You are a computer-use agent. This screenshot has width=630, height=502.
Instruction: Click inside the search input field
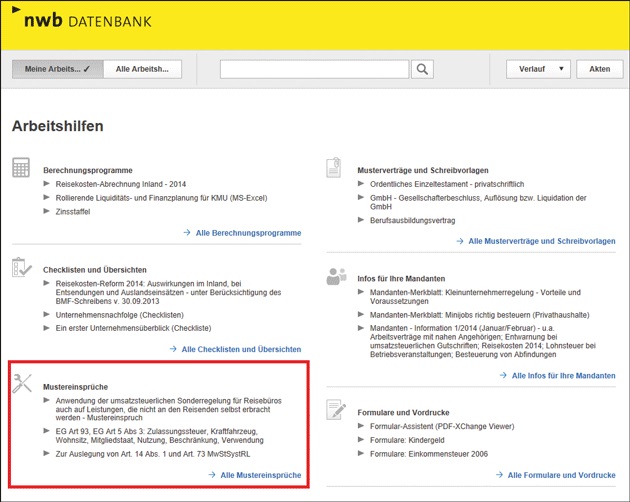(314, 69)
